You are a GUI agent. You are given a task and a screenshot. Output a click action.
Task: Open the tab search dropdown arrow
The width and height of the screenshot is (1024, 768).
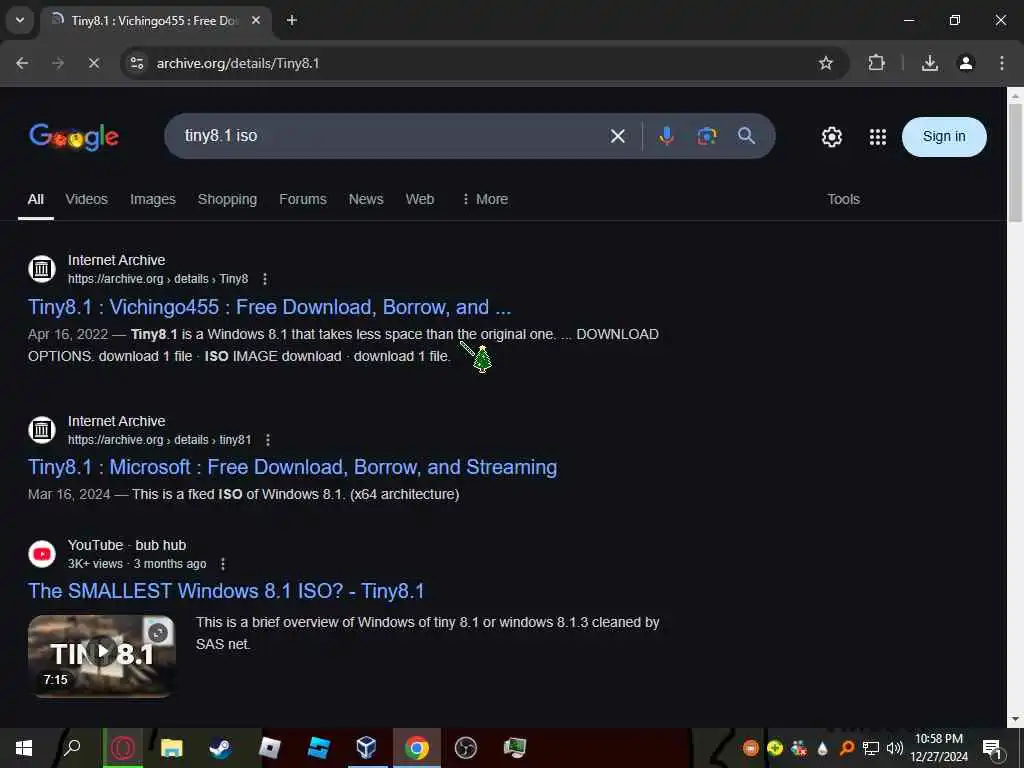pos(20,20)
